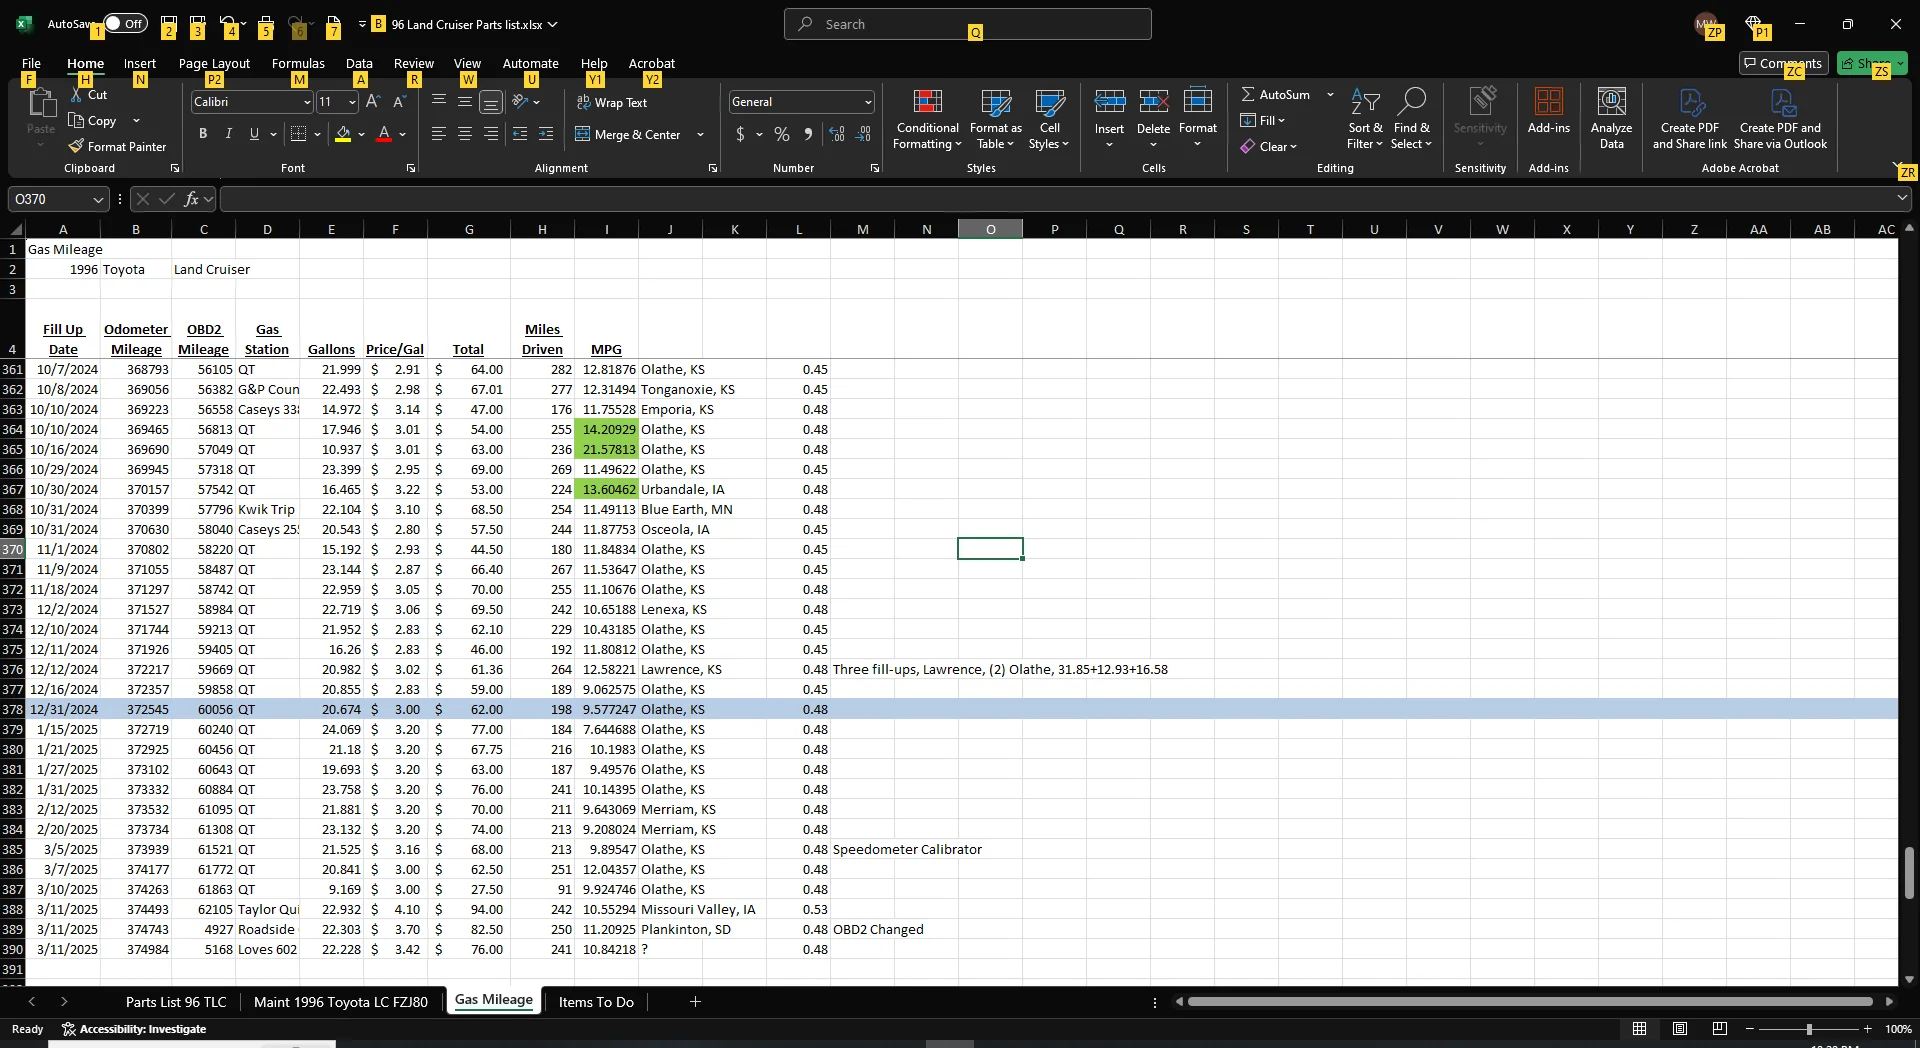
Task: Click the Cut scissors icon
Action: point(76,95)
